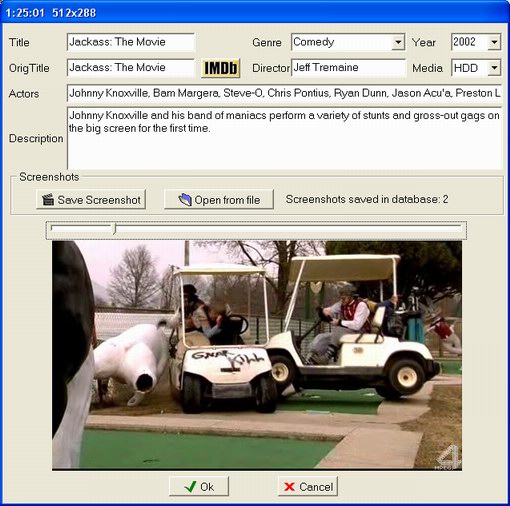Click the Comedy value in Genre box
The height and width of the screenshot is (506, 510).
coord(313,42)
